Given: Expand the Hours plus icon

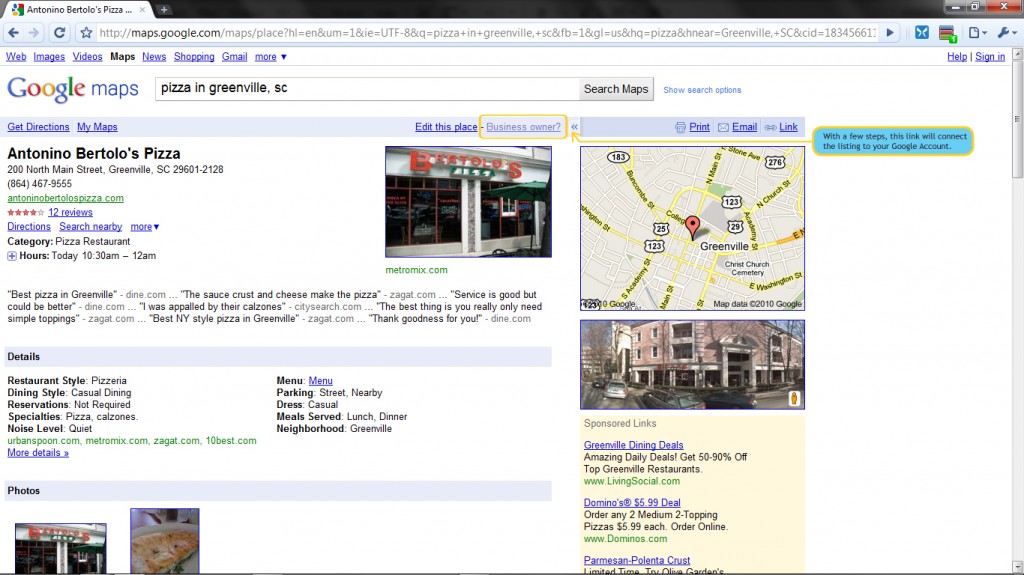Looking at the screenshot, I should coord(12,256).
